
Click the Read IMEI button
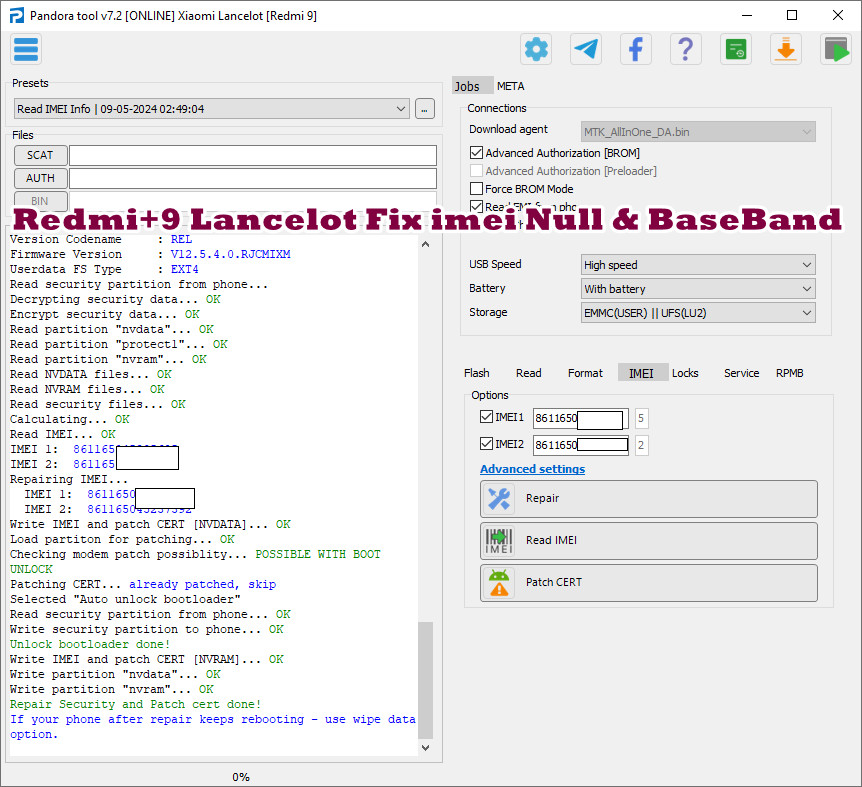(x=649, y=541)
